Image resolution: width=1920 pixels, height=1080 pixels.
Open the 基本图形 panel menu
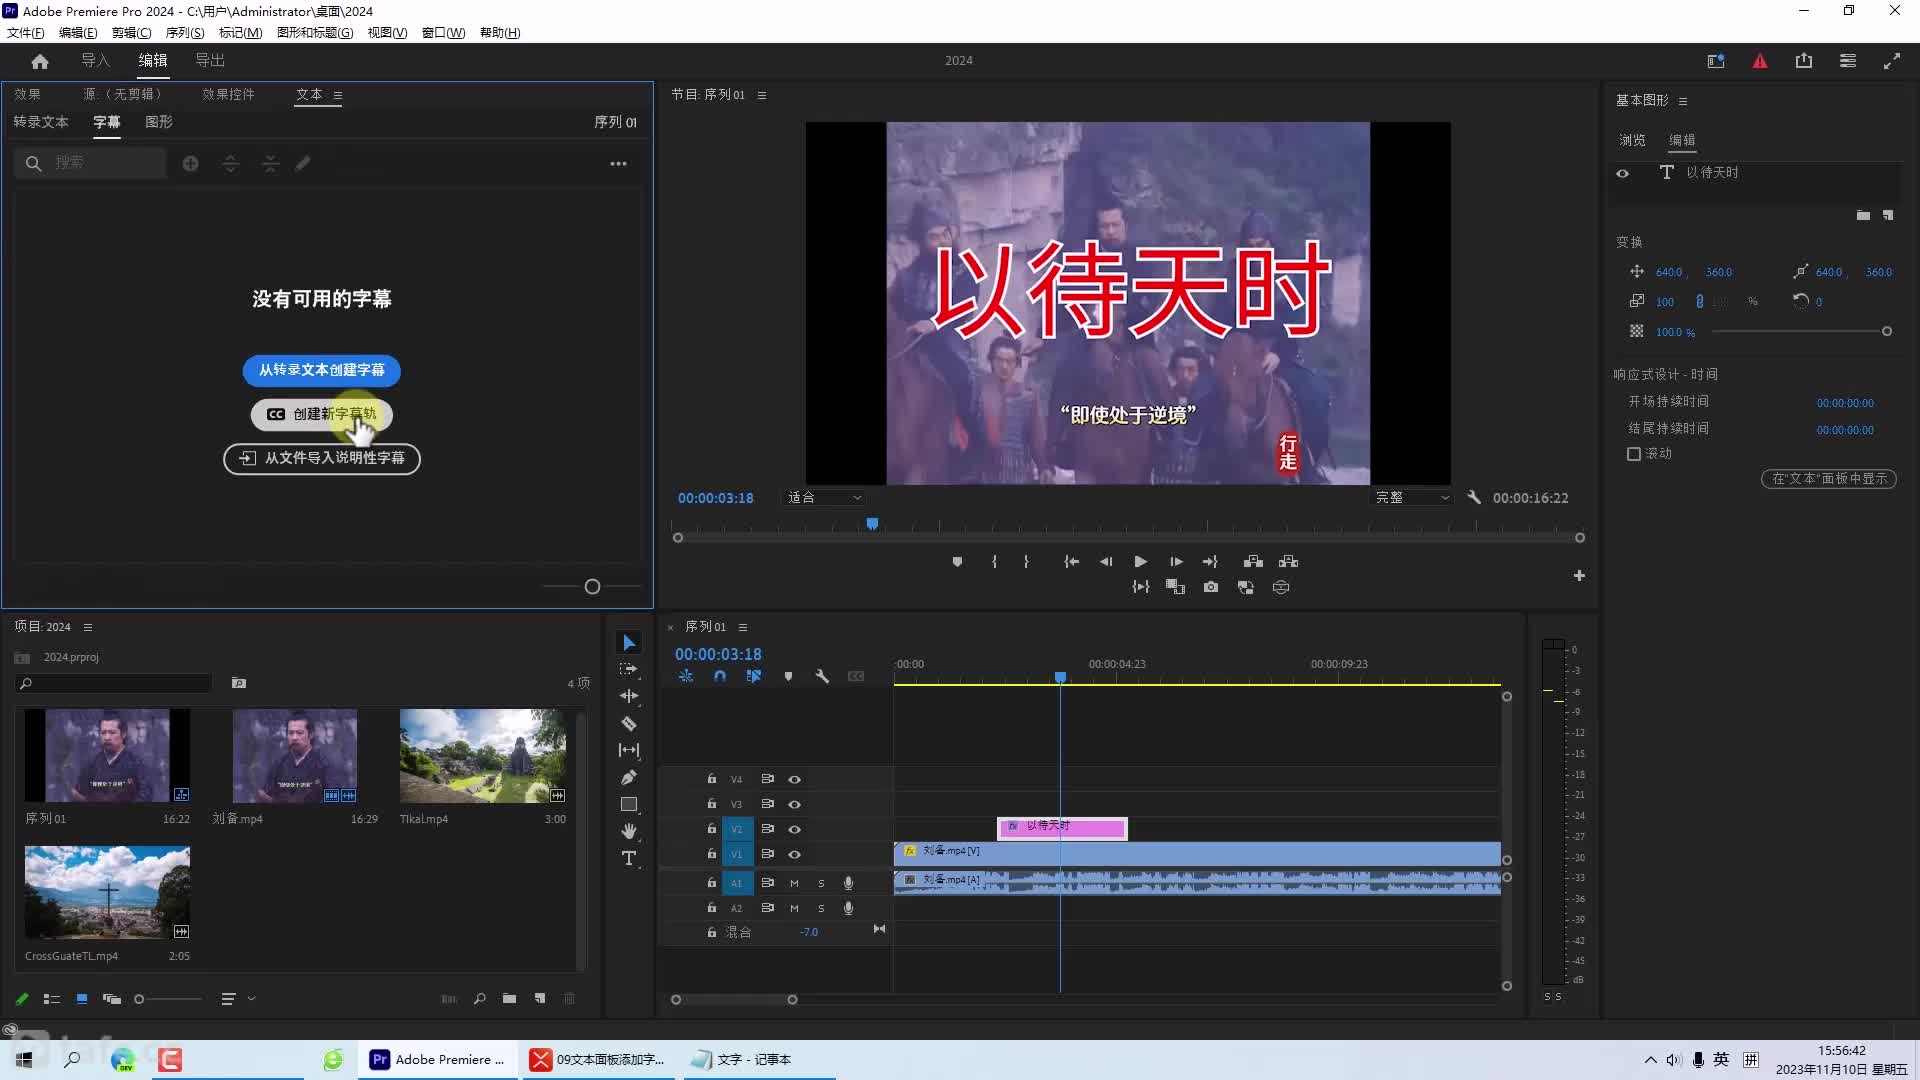[1683, 101]
